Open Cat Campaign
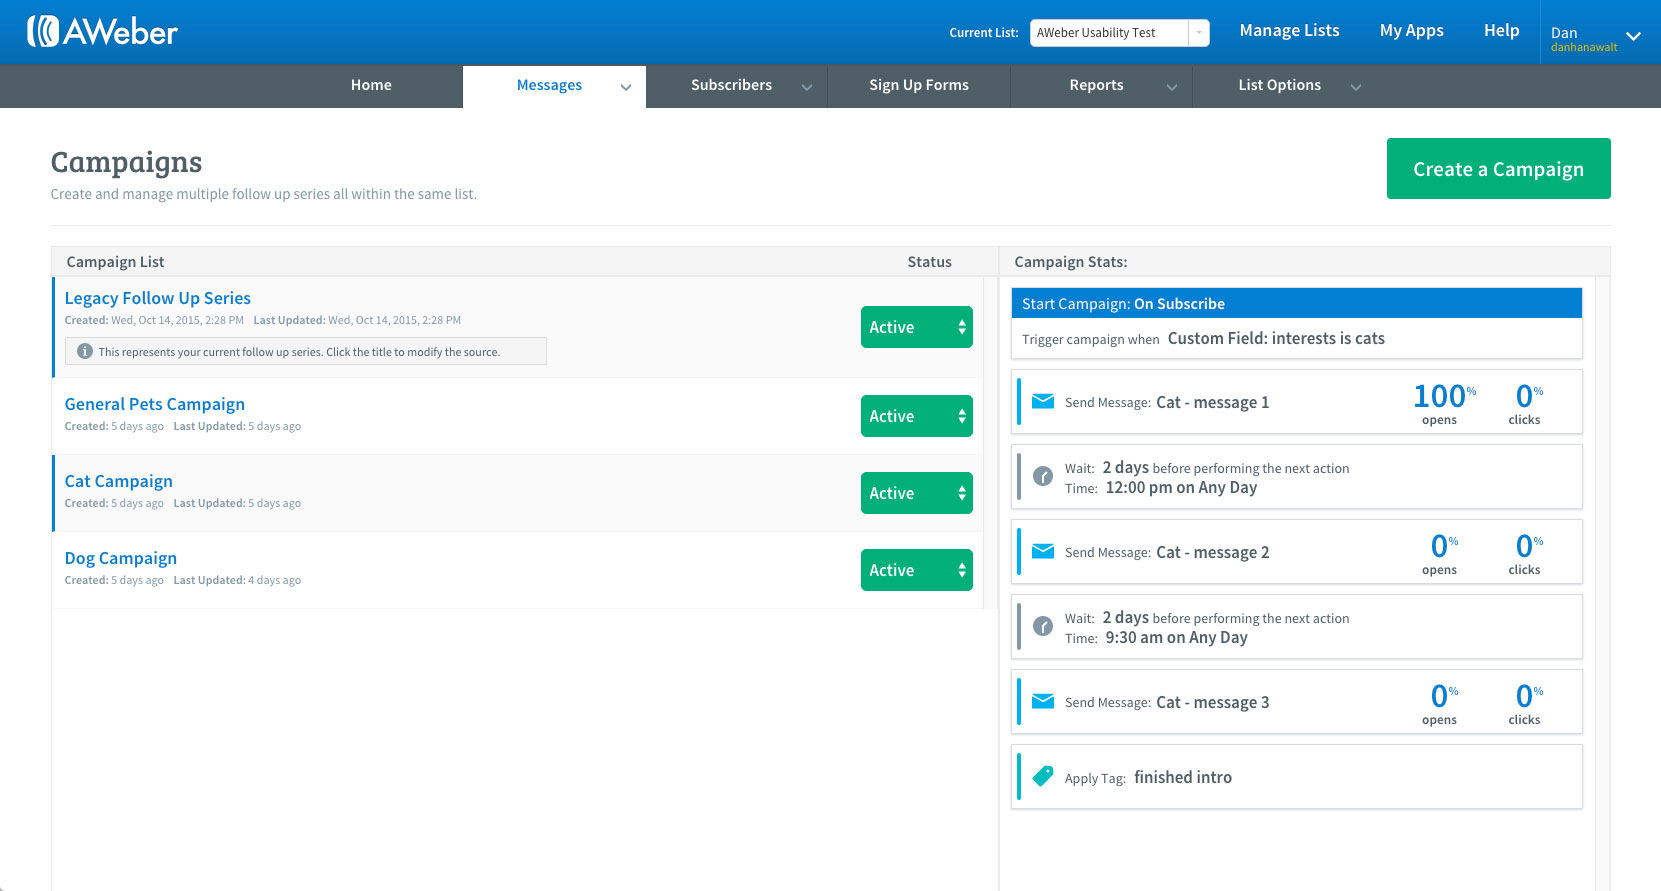 118,481
